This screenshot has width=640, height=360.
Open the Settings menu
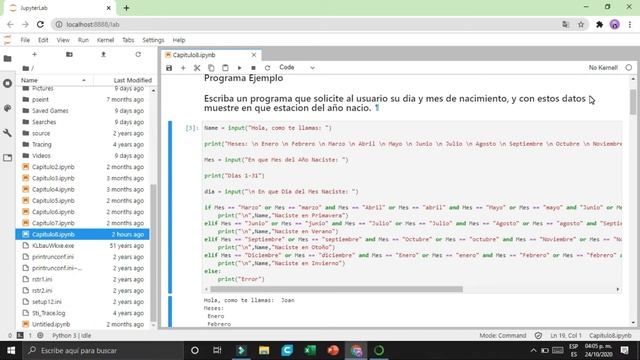click(153, 40)
